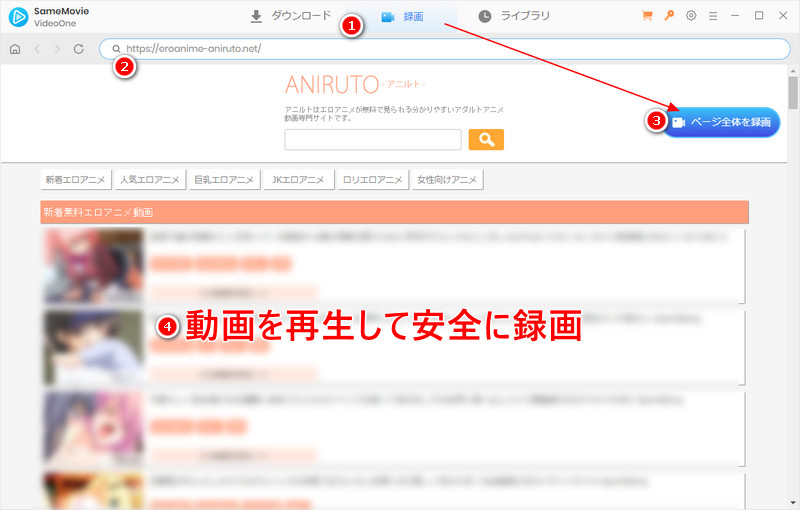Maximize the SameMovie window
The width and height of the screenshot is (800, 510).
[x=759, y=16]
